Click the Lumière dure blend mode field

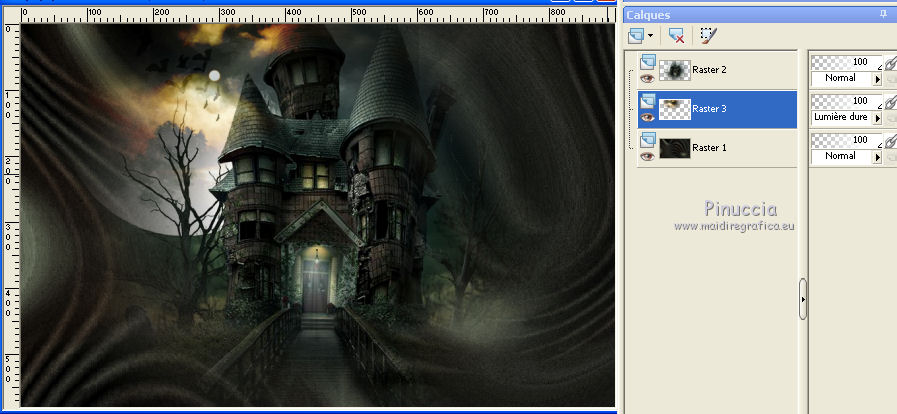click(842, 117)
